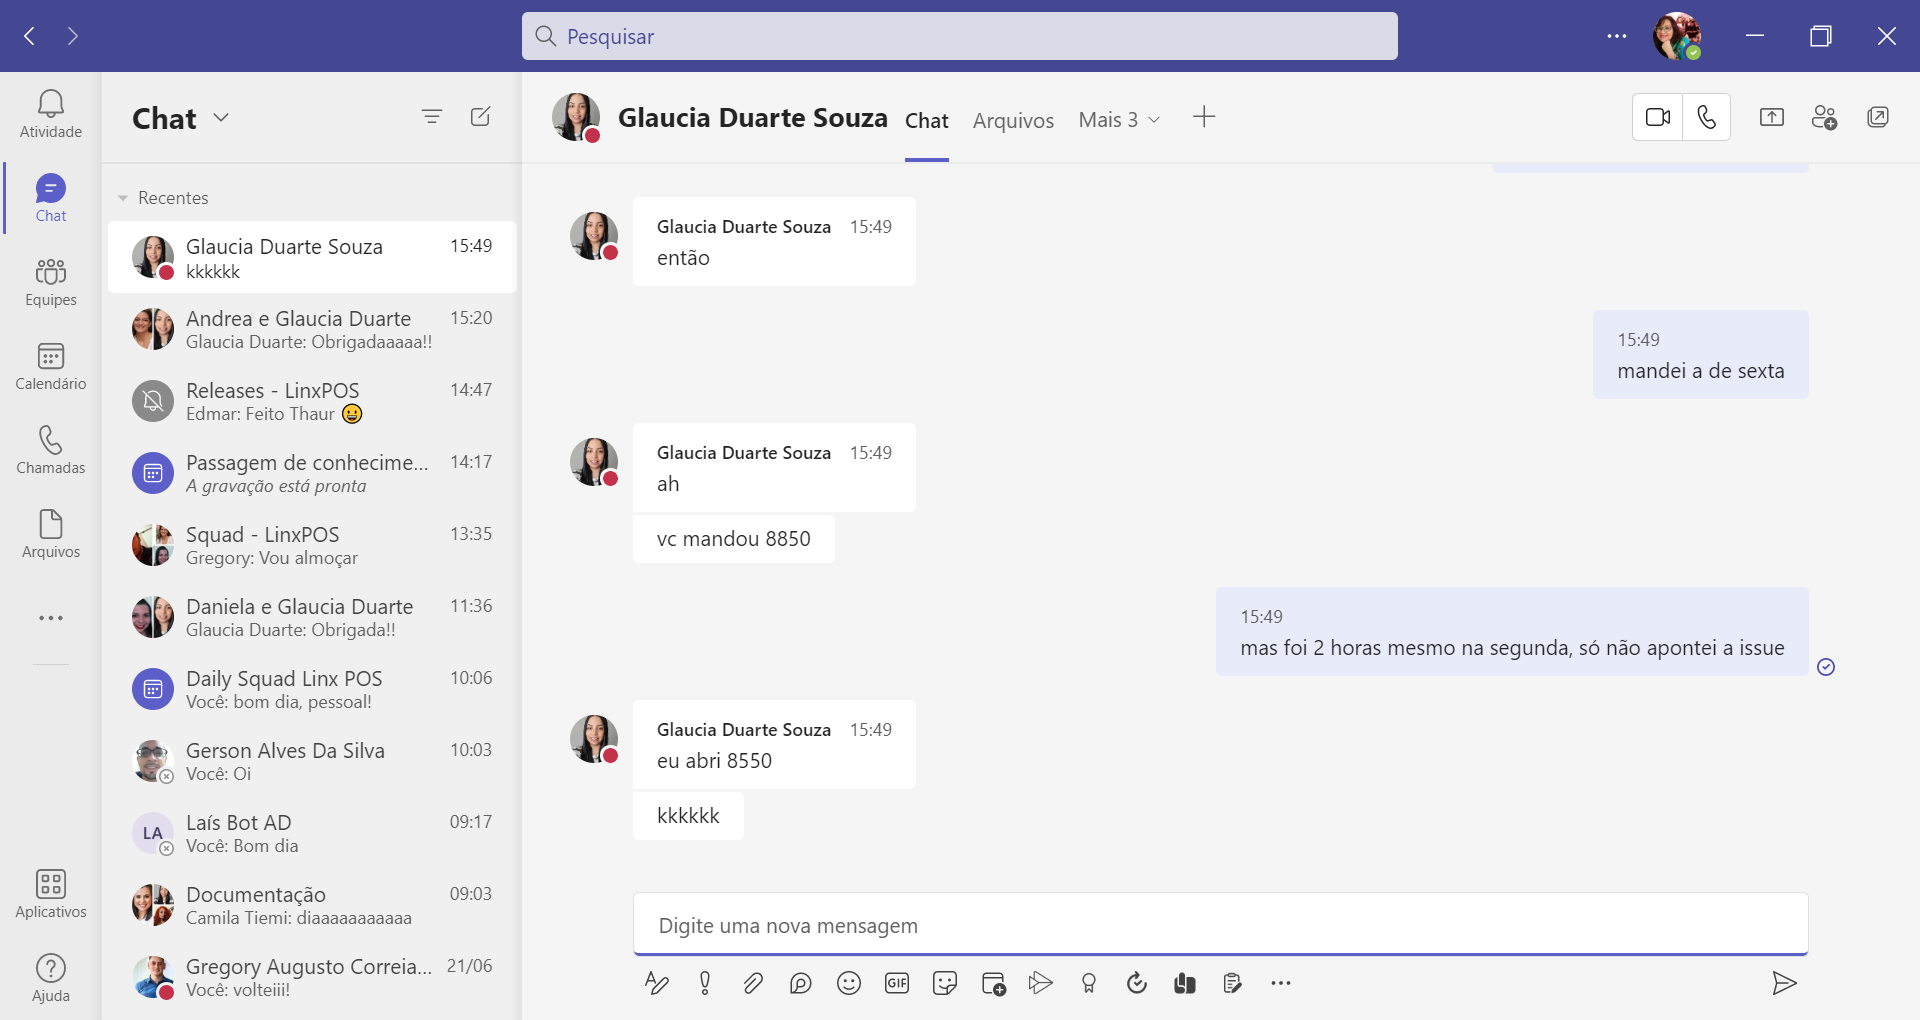Screen dimensions: 1920x1020
Task: Attach a file with the paperclip
Action: click(753, 984)
